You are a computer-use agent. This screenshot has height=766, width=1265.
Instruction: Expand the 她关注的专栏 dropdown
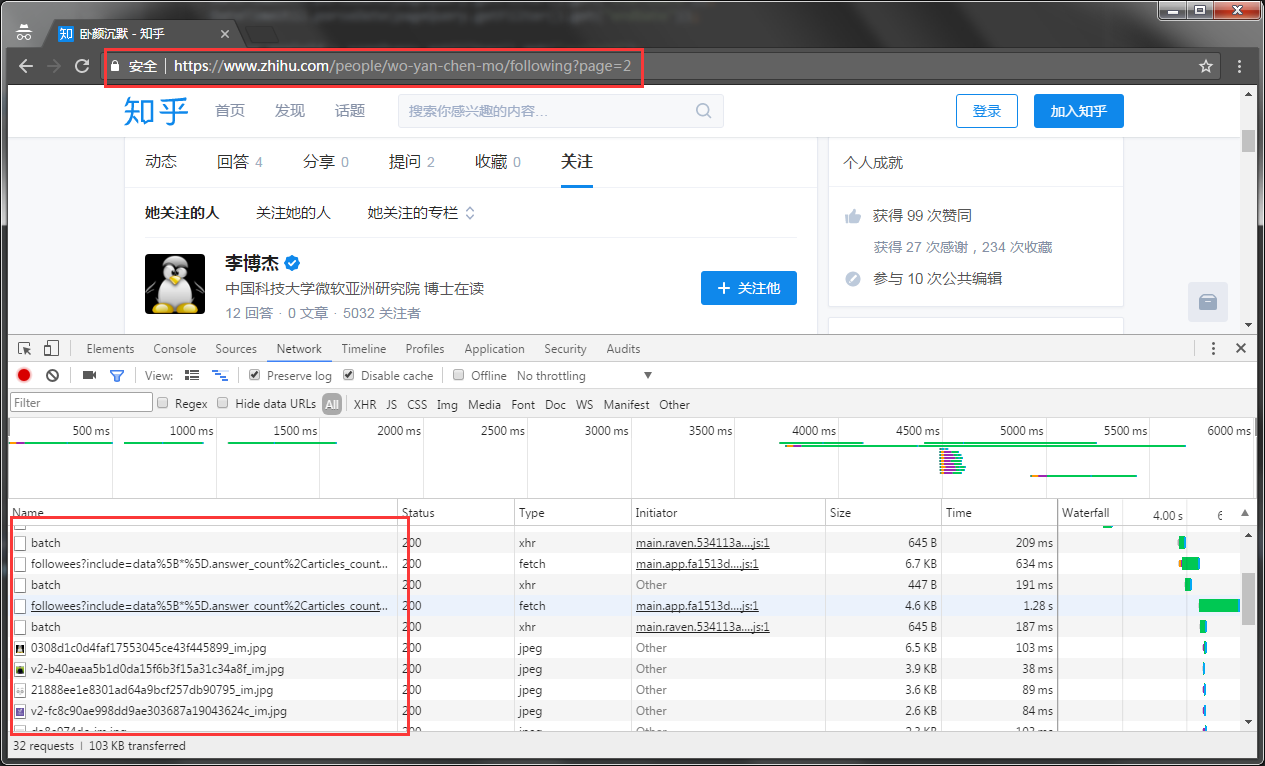click(421, 213)
